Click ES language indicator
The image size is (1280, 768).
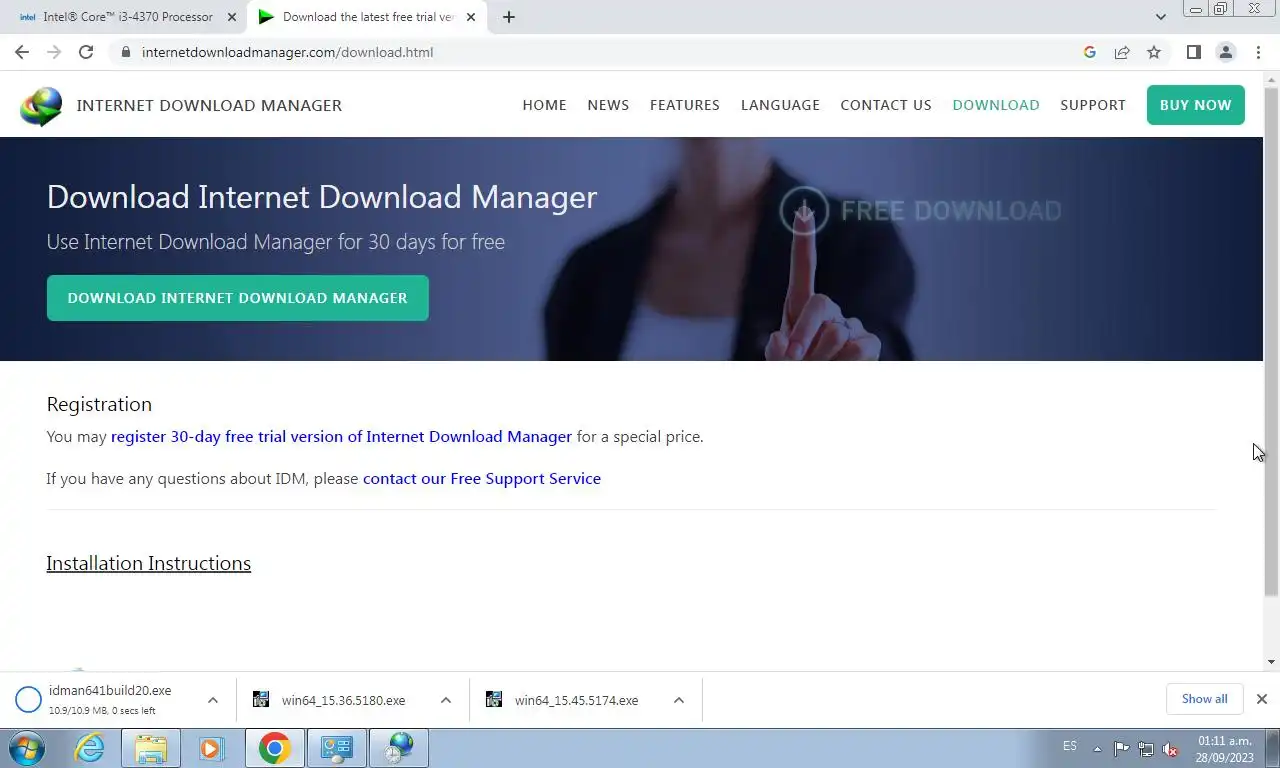(1070, 747)
